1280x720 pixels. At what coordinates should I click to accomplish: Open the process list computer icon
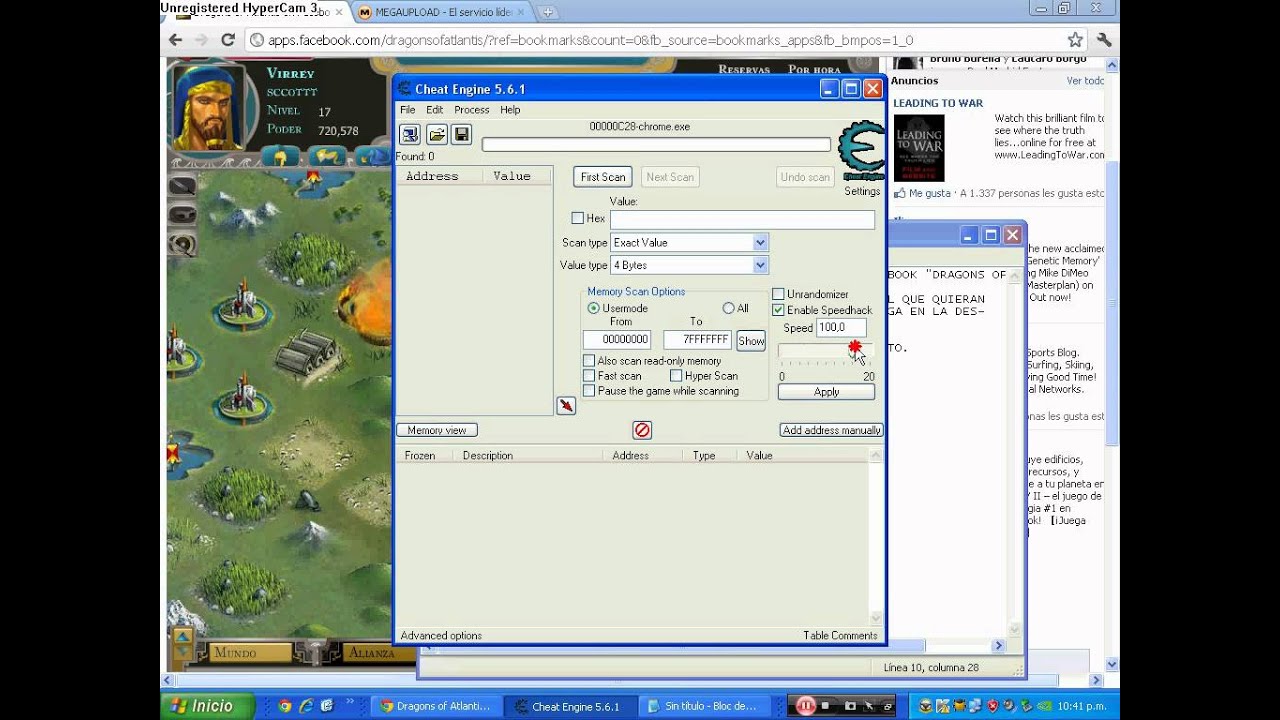coord(409,134)
